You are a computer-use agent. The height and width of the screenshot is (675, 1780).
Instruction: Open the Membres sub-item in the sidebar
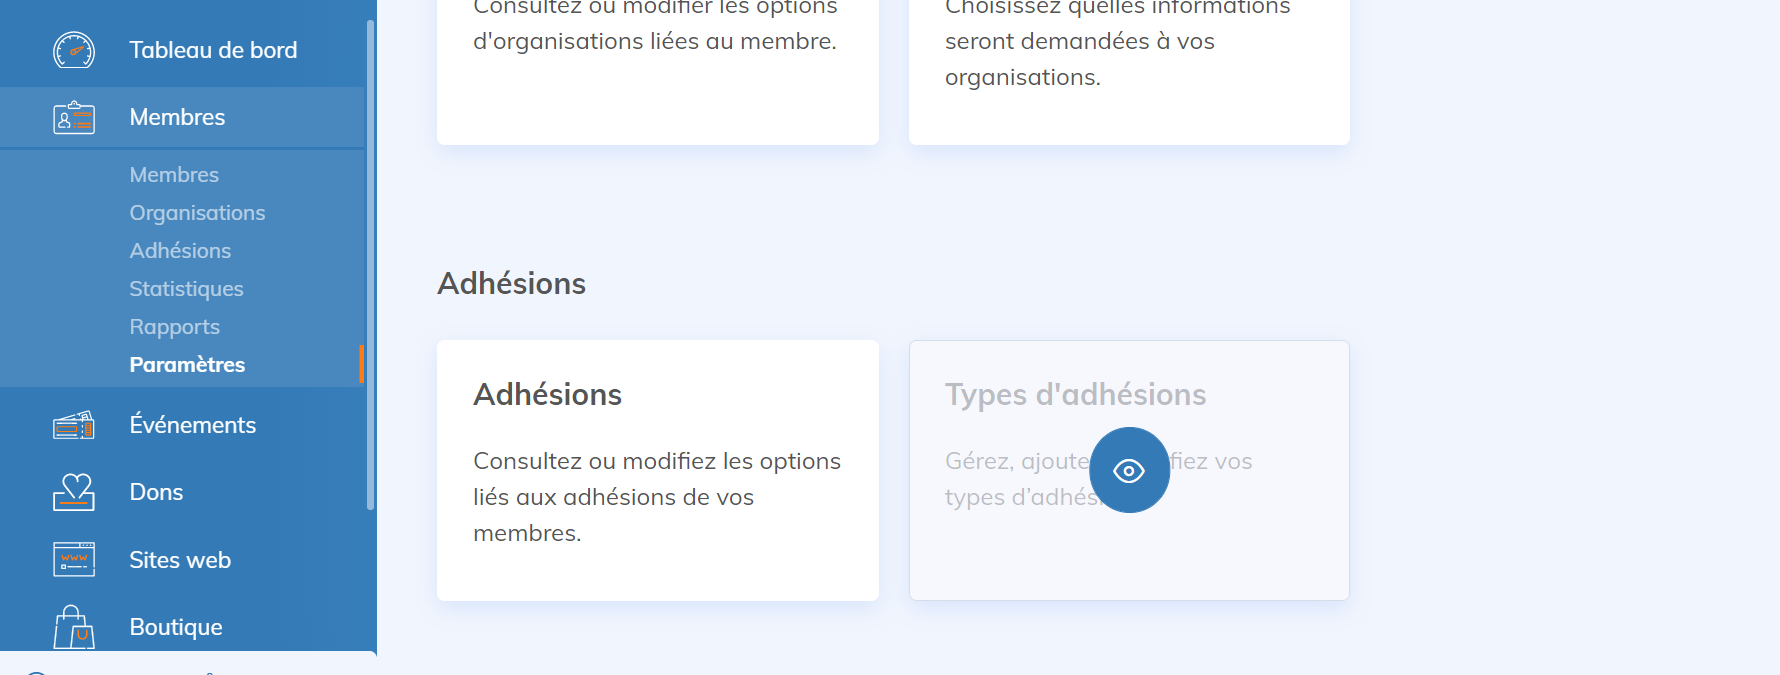coord(174,175)
